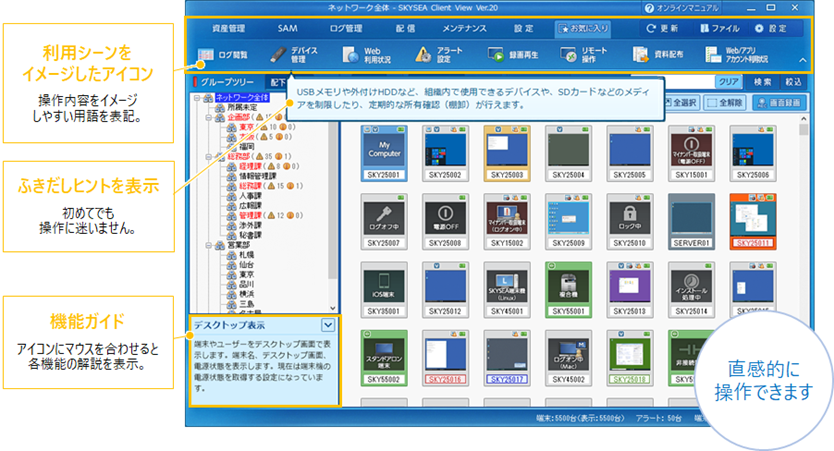Select the SKY45001 Linux terminal thumbnail
The image size is (834, 451).
pos(507,290)
